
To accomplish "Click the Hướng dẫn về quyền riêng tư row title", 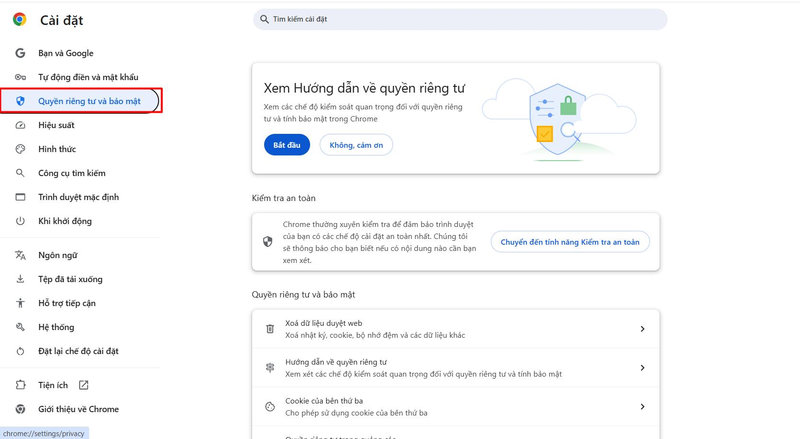I will [x=336, y=362].
